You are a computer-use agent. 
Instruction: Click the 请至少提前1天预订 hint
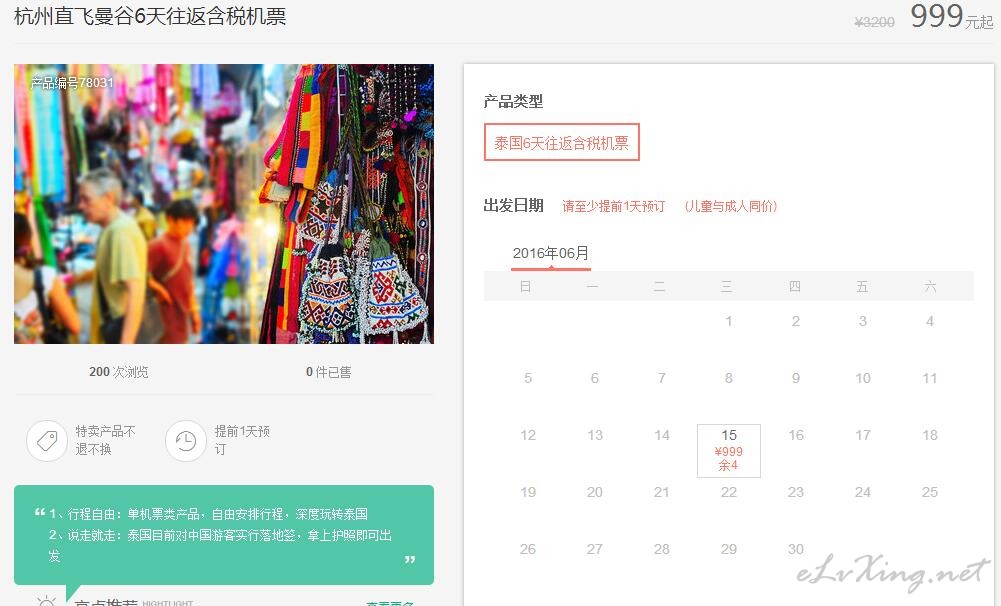pos(613,206)
